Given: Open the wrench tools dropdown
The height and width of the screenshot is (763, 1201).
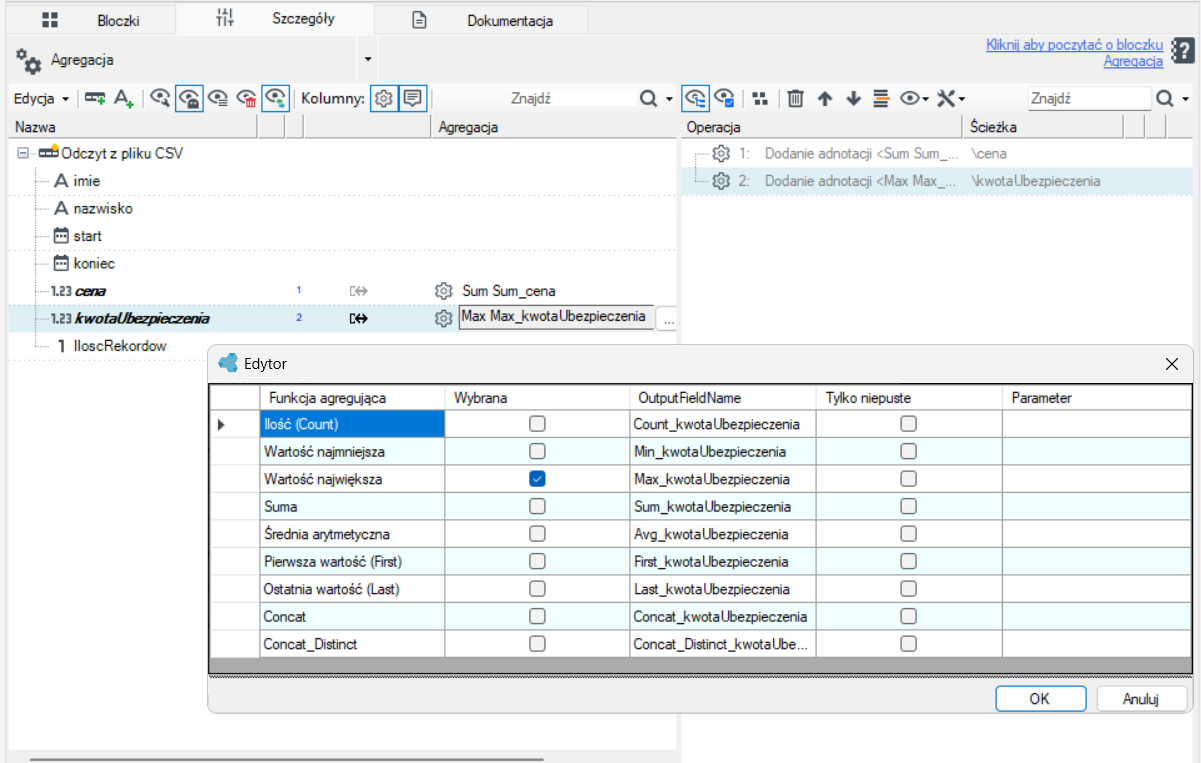Looking at the screenshot, I should click(950, 99).
